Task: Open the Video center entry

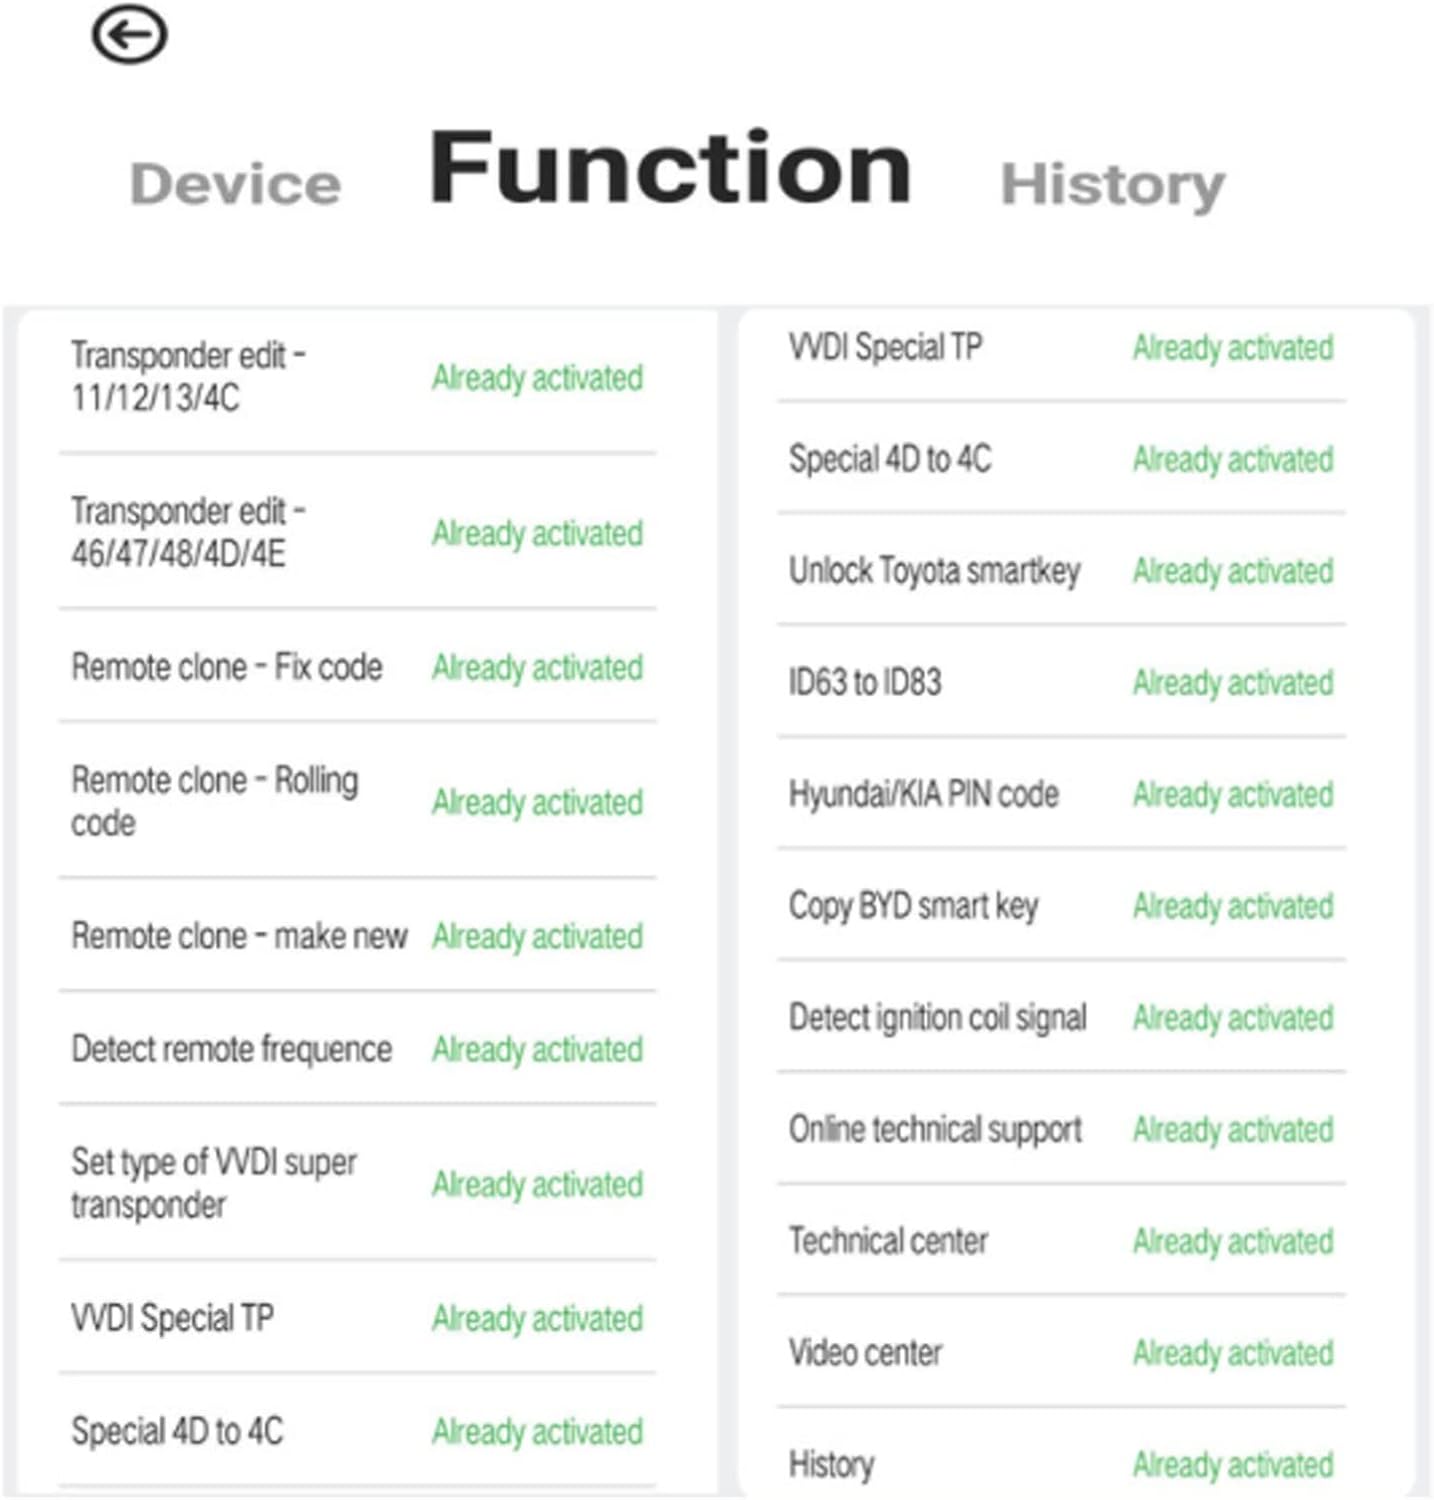Action: click(x=865, y=1353)
